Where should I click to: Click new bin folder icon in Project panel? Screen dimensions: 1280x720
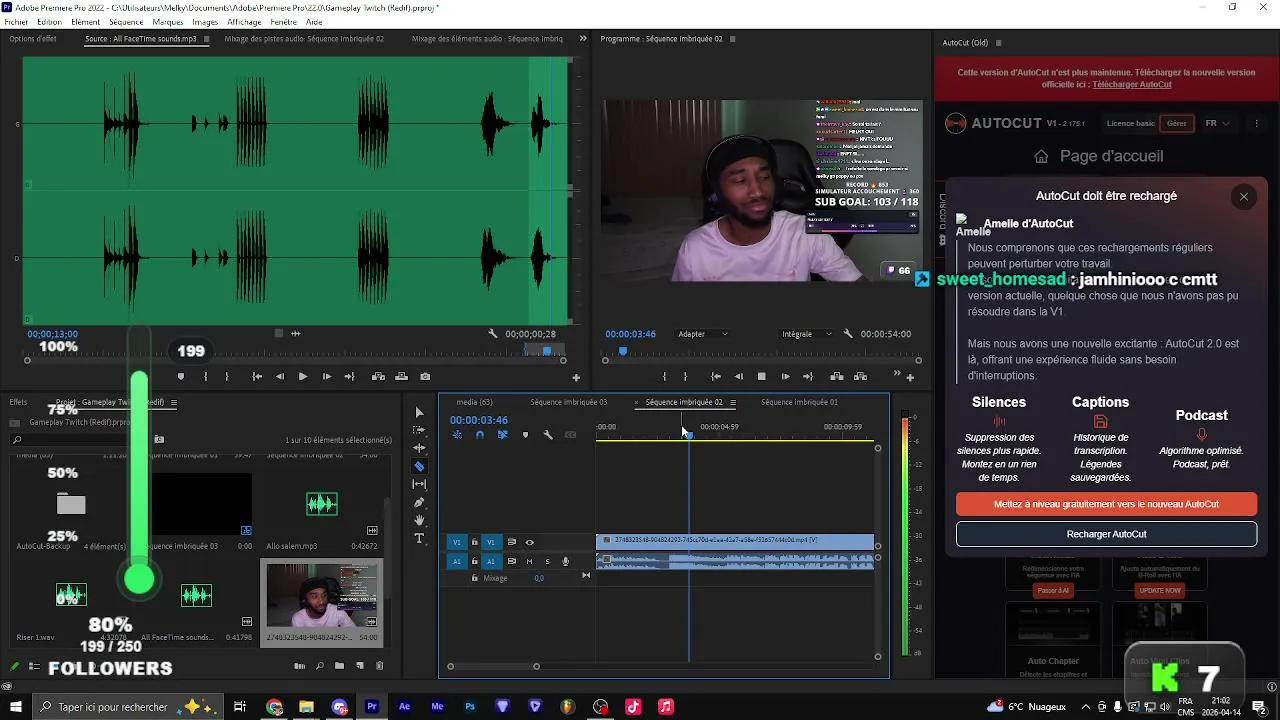tap(339, 666)
